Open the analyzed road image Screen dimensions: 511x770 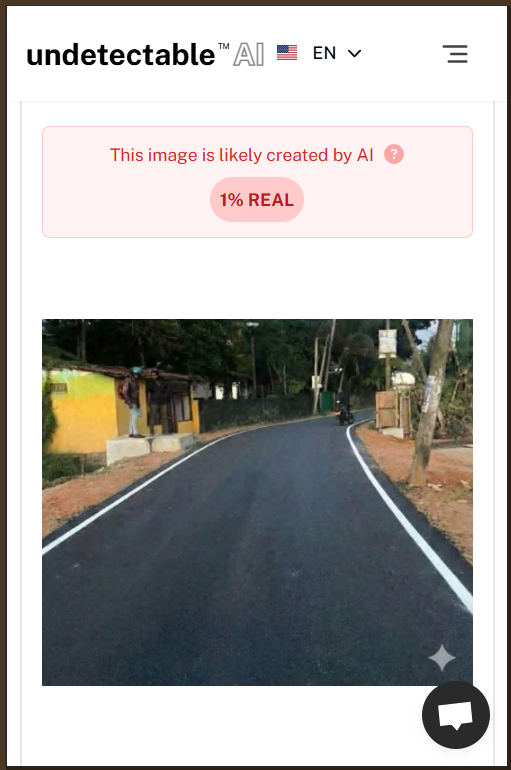257,502
